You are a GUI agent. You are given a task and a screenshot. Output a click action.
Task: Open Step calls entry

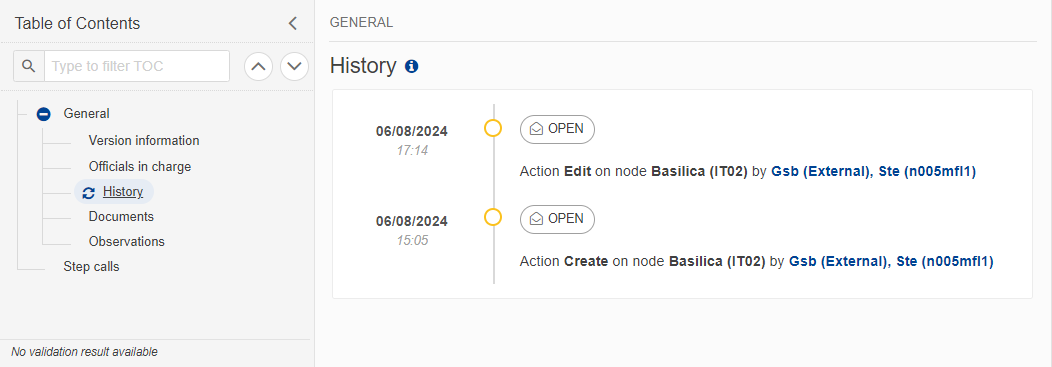coord(91,266)
